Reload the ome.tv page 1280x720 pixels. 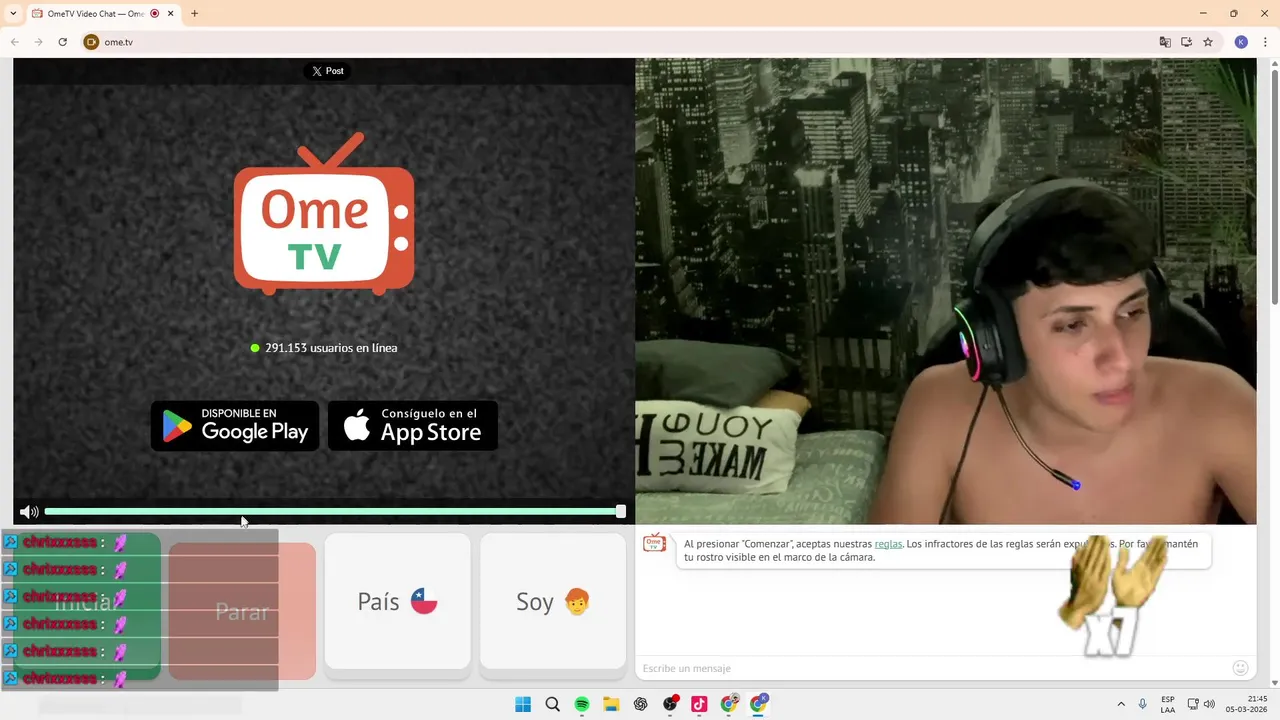62,42
